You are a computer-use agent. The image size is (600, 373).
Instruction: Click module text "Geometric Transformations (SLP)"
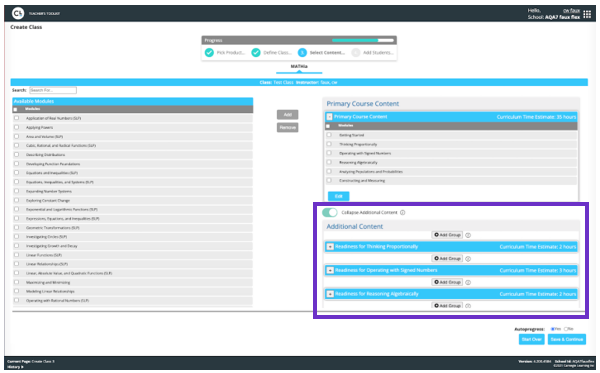(52, 228)
